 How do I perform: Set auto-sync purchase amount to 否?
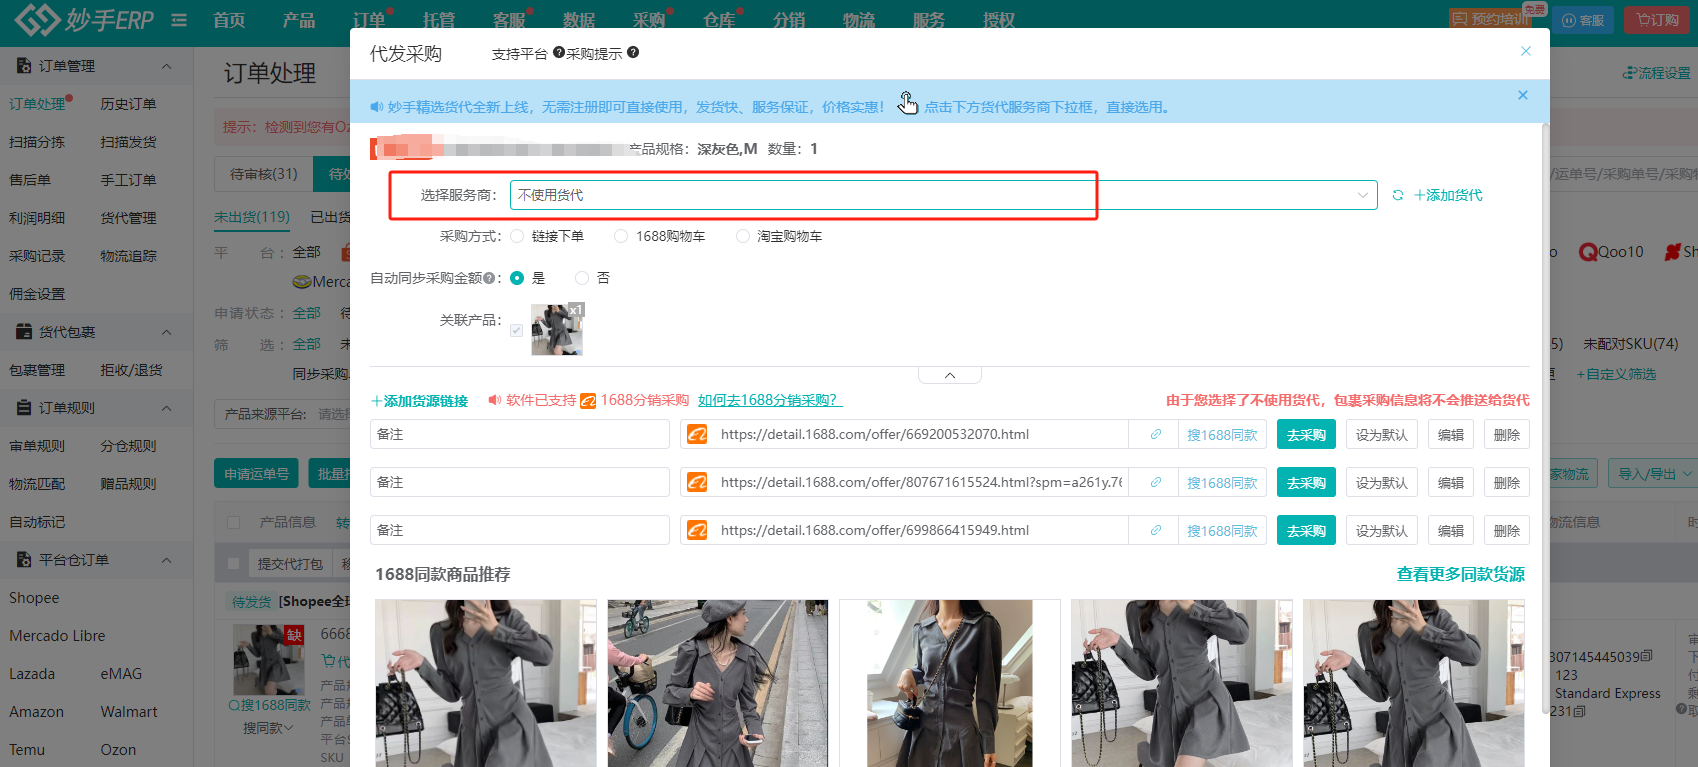582,278
